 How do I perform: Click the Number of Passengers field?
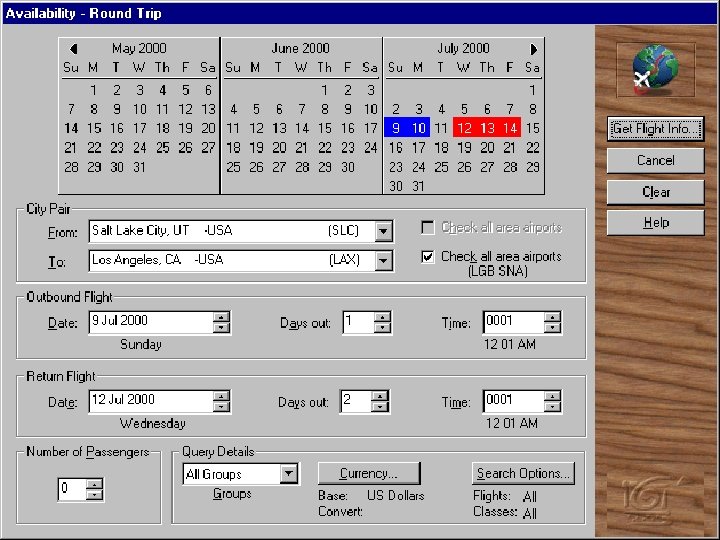pos(73,489)
